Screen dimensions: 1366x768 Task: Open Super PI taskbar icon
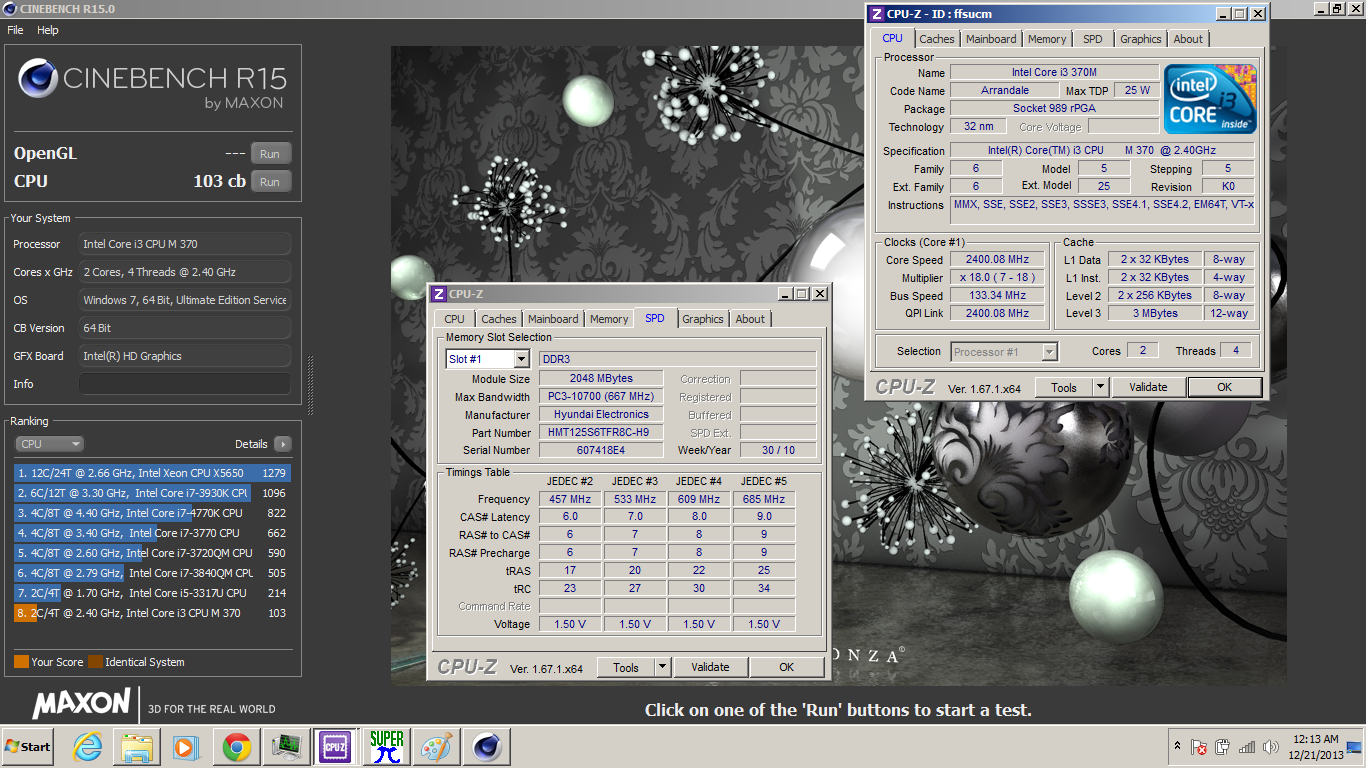pos(386,746)
